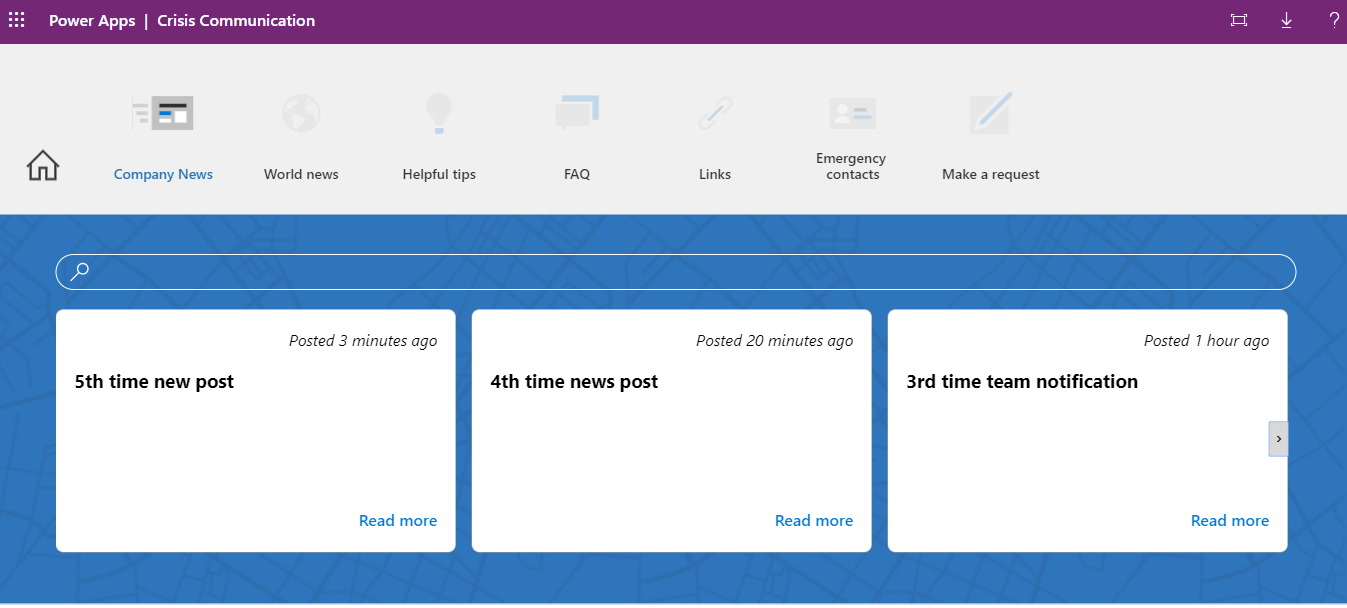Image resolution: width=1347 pixels, height=608 pixels.
Task: Show next news cards with right chevron
Action: click(1278, 439)
